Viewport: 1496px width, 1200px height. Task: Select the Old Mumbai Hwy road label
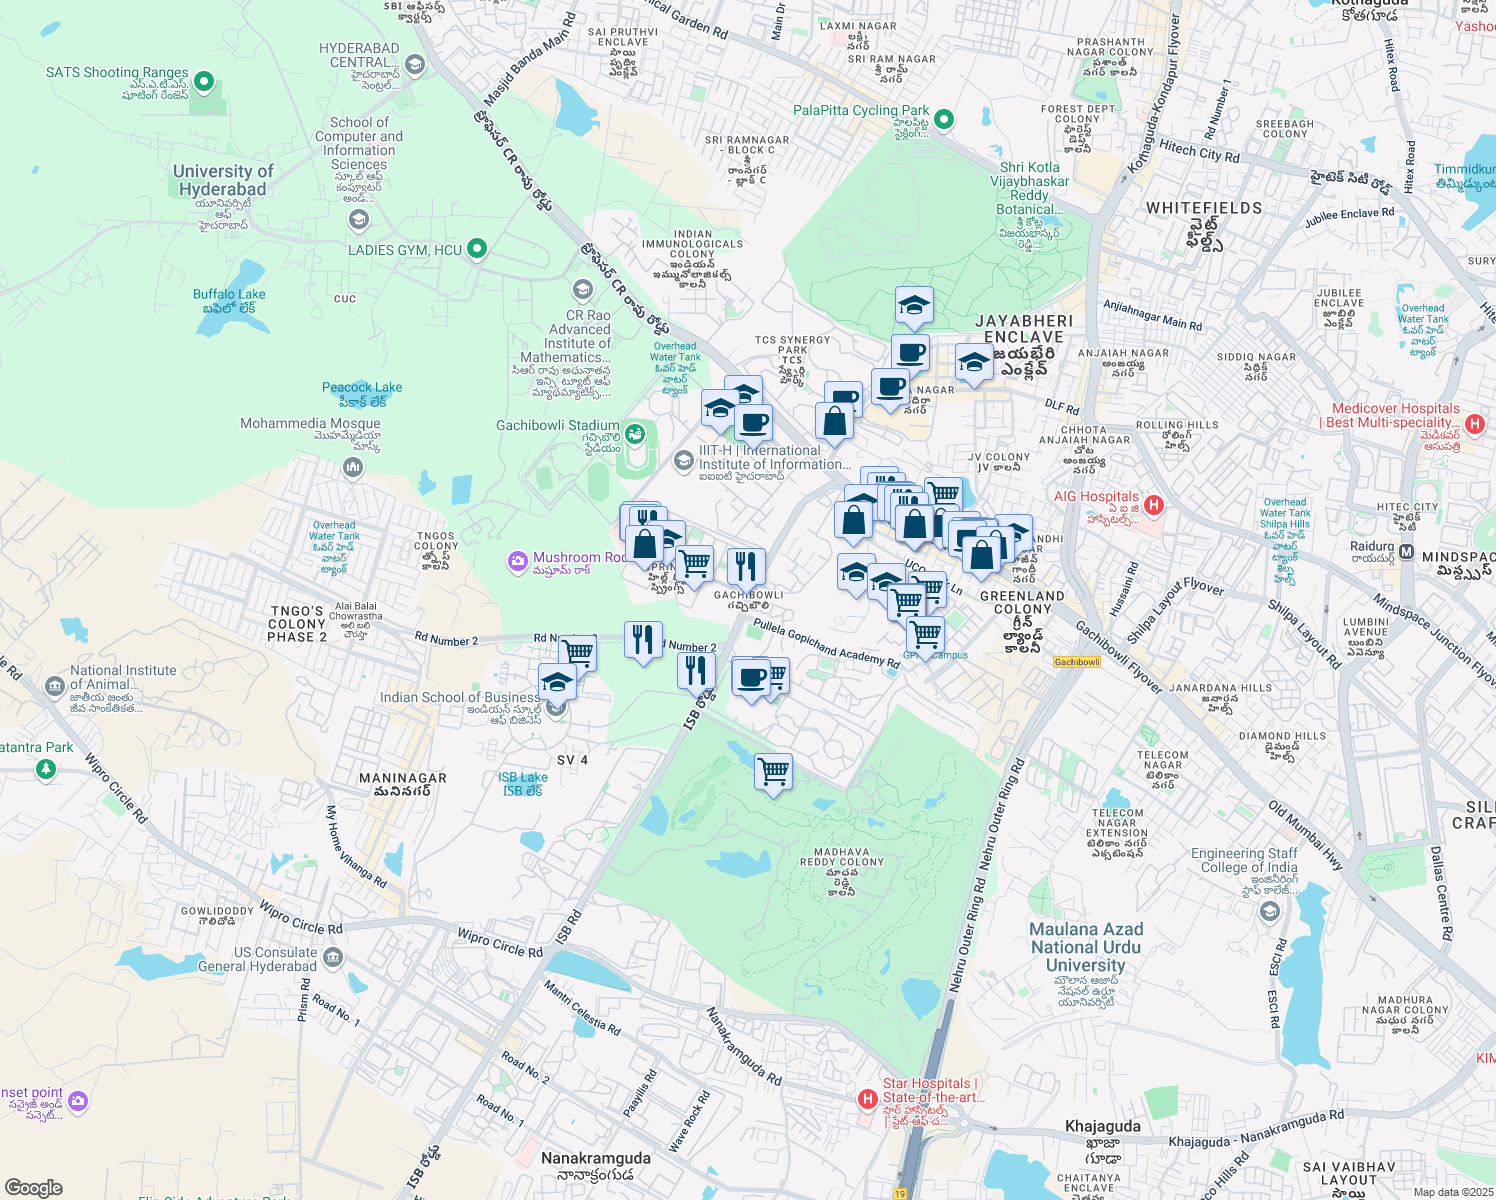tap(1306, 836)
